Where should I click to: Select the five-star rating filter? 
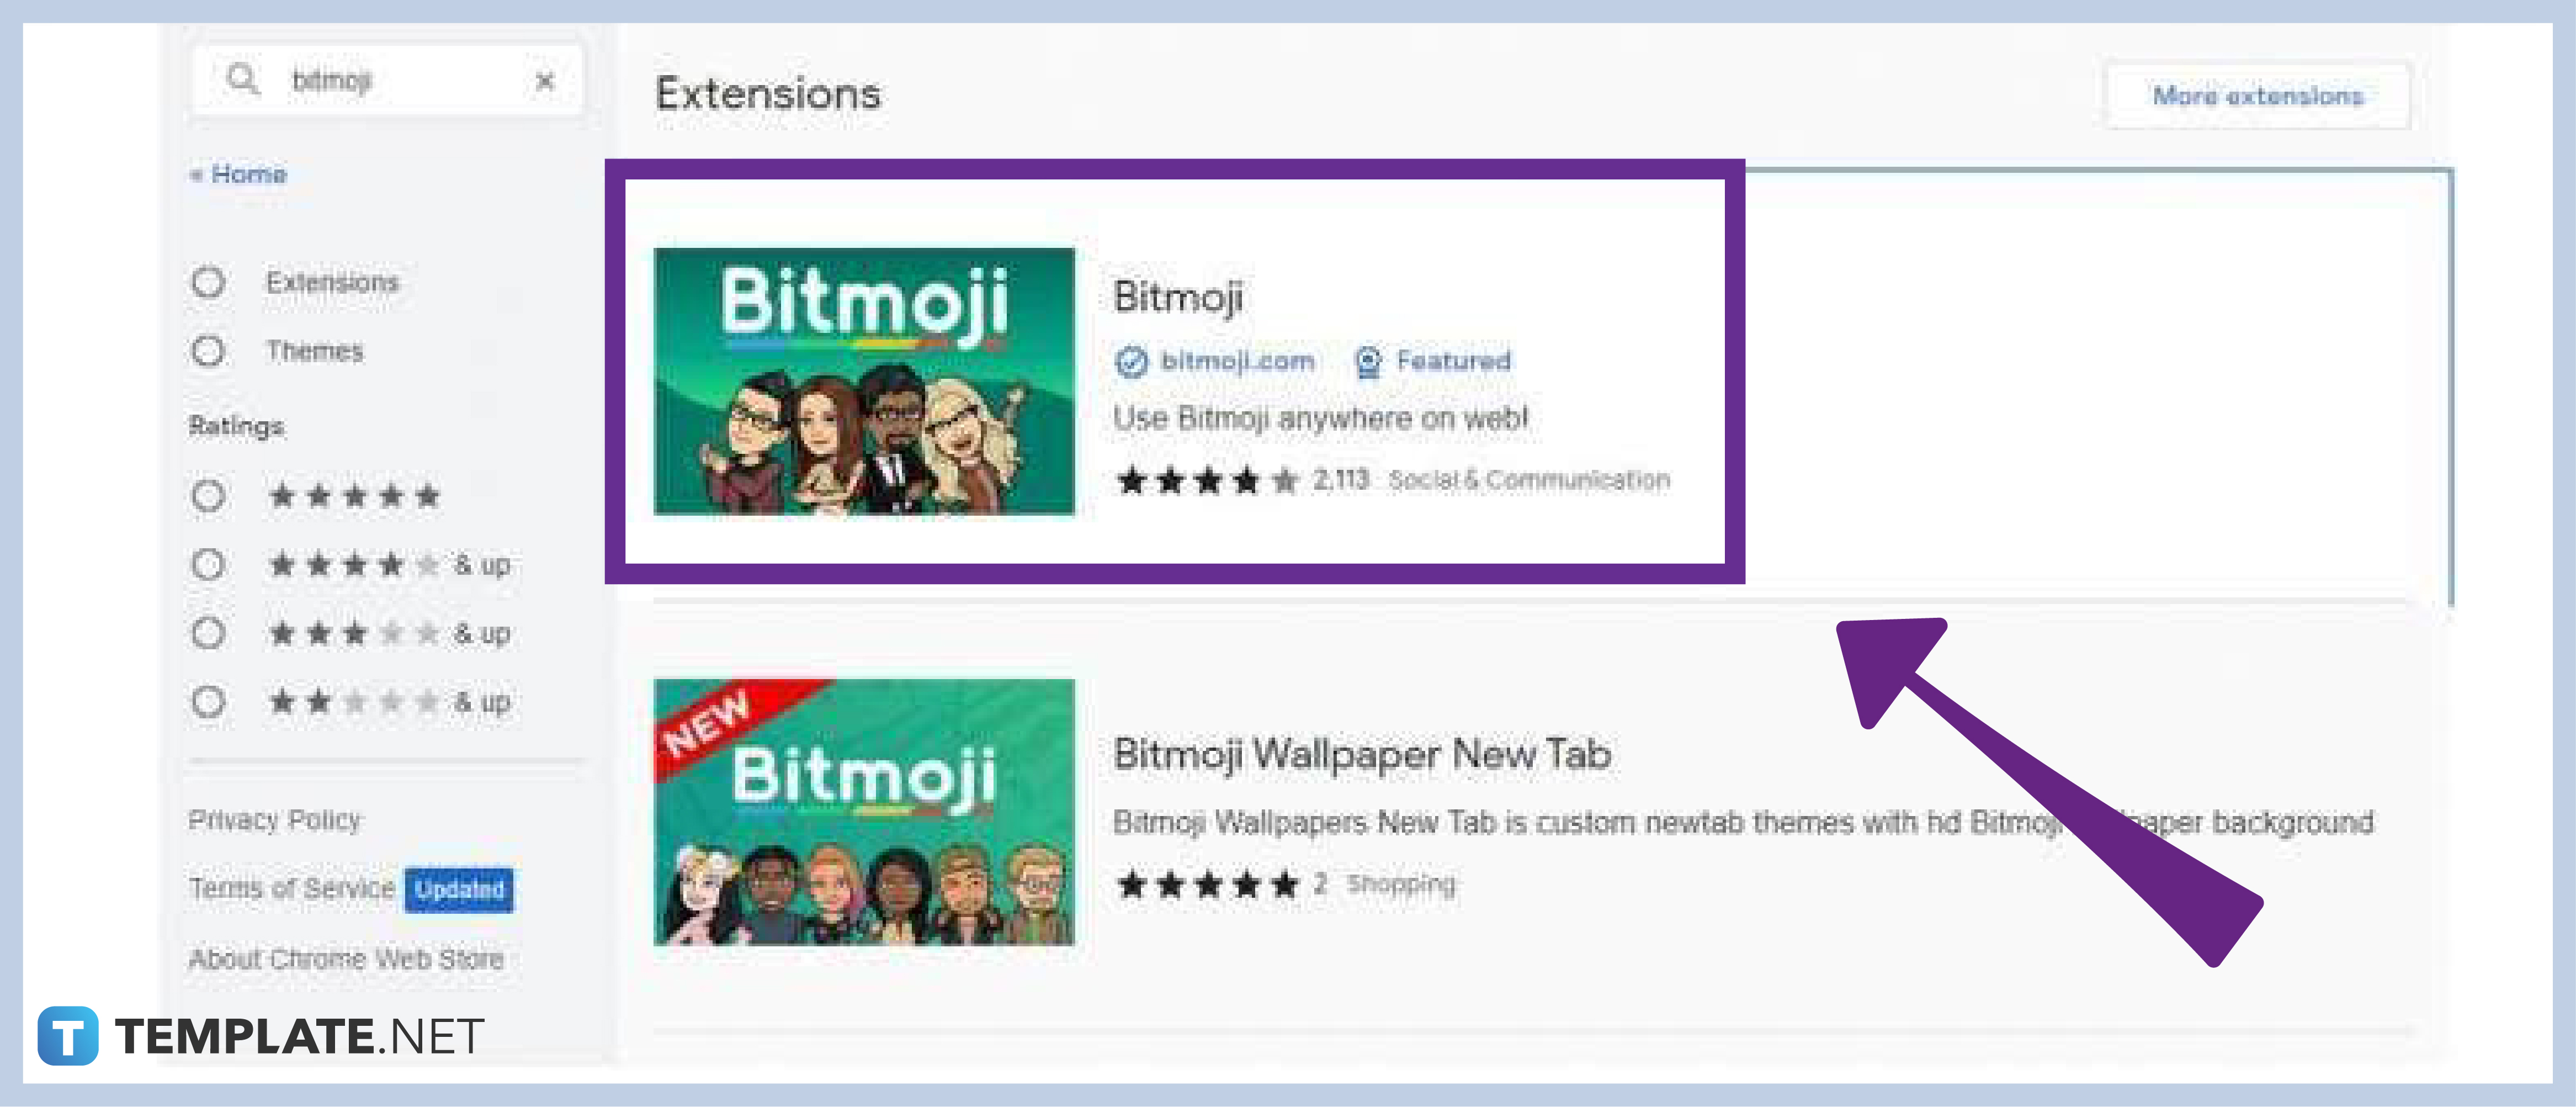coord(208,496)
